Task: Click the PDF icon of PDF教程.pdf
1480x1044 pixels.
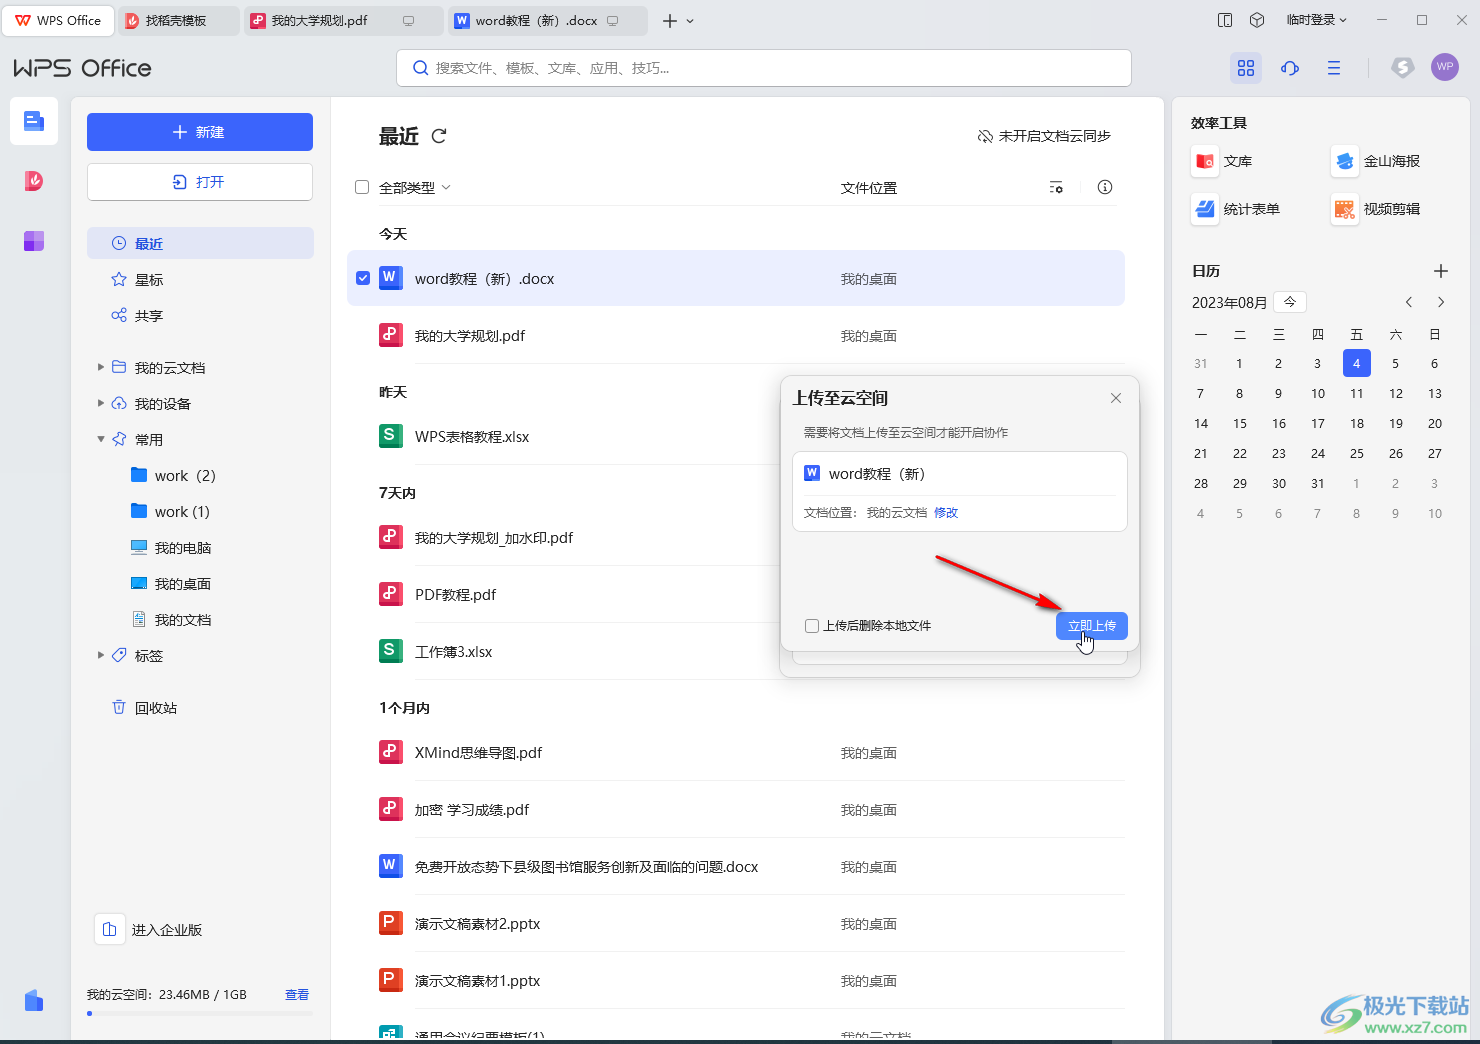Action: click(391, 594)
